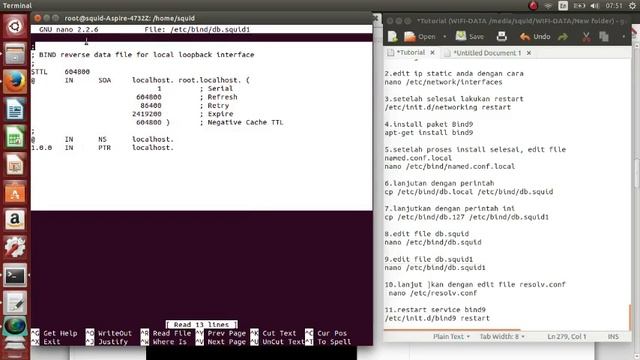Print the document from gedit toolbar

point(502,37)
